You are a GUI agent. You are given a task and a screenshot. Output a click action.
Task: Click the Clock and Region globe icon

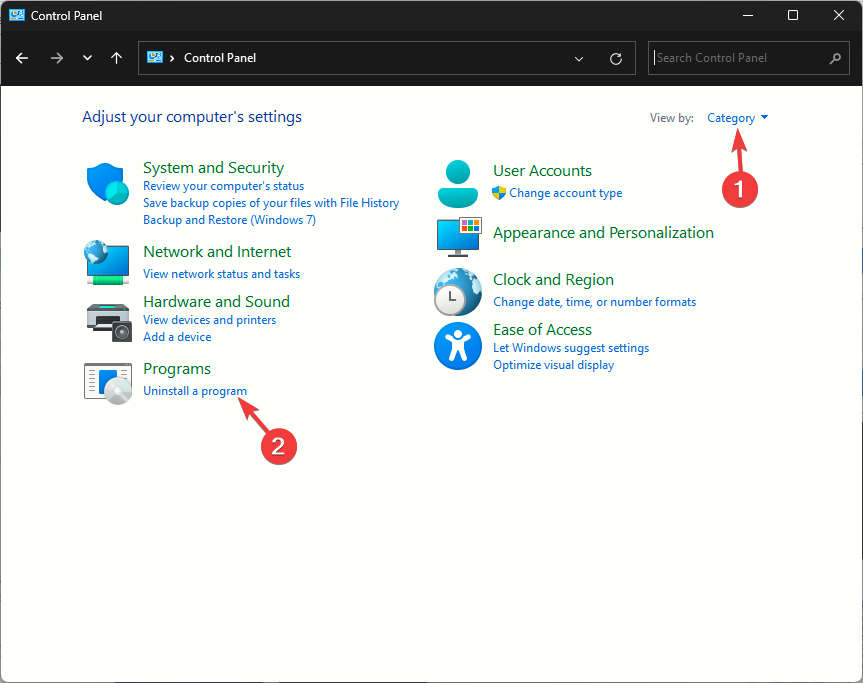coord(457,292)
